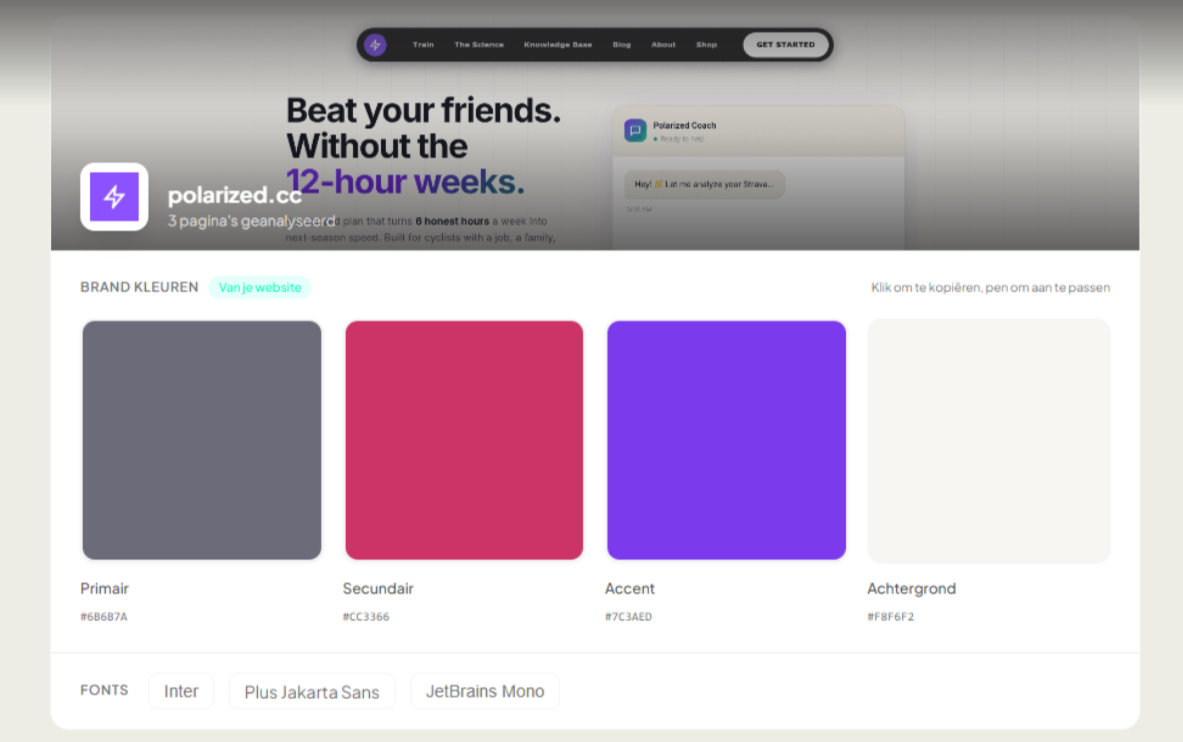Screen dimensions: 1183x742
Task: Copy the Achtergrond off-white swatch
Action: click(x=988, y=440)
